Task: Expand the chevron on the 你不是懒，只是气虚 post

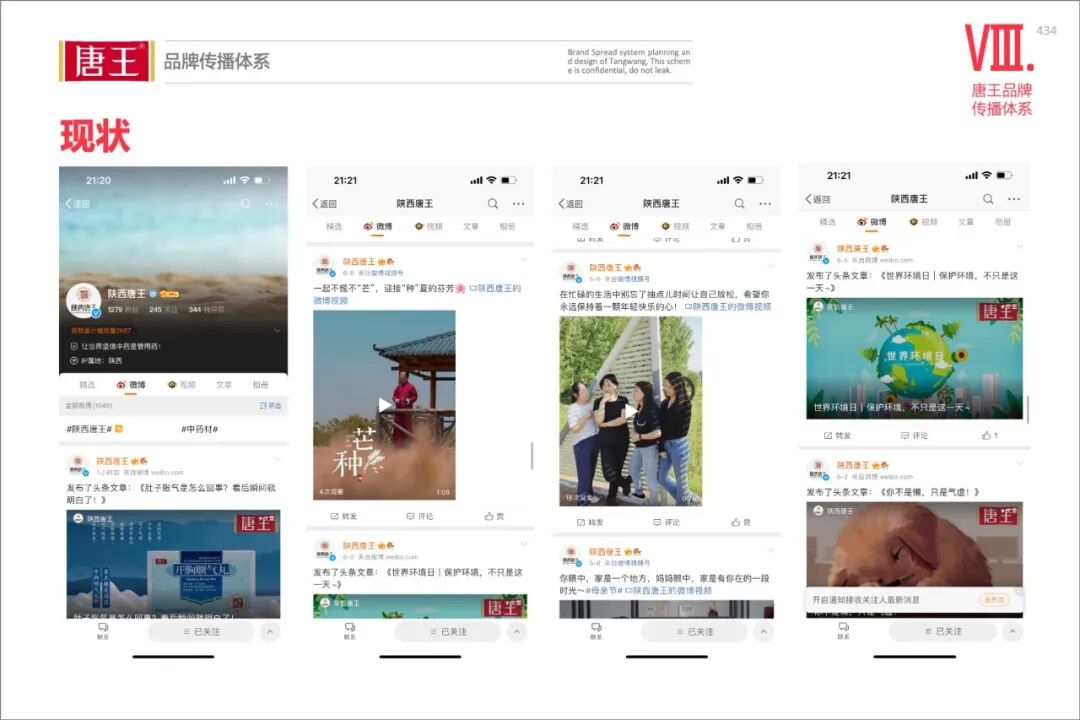Action: click(x=1019, y=463)
